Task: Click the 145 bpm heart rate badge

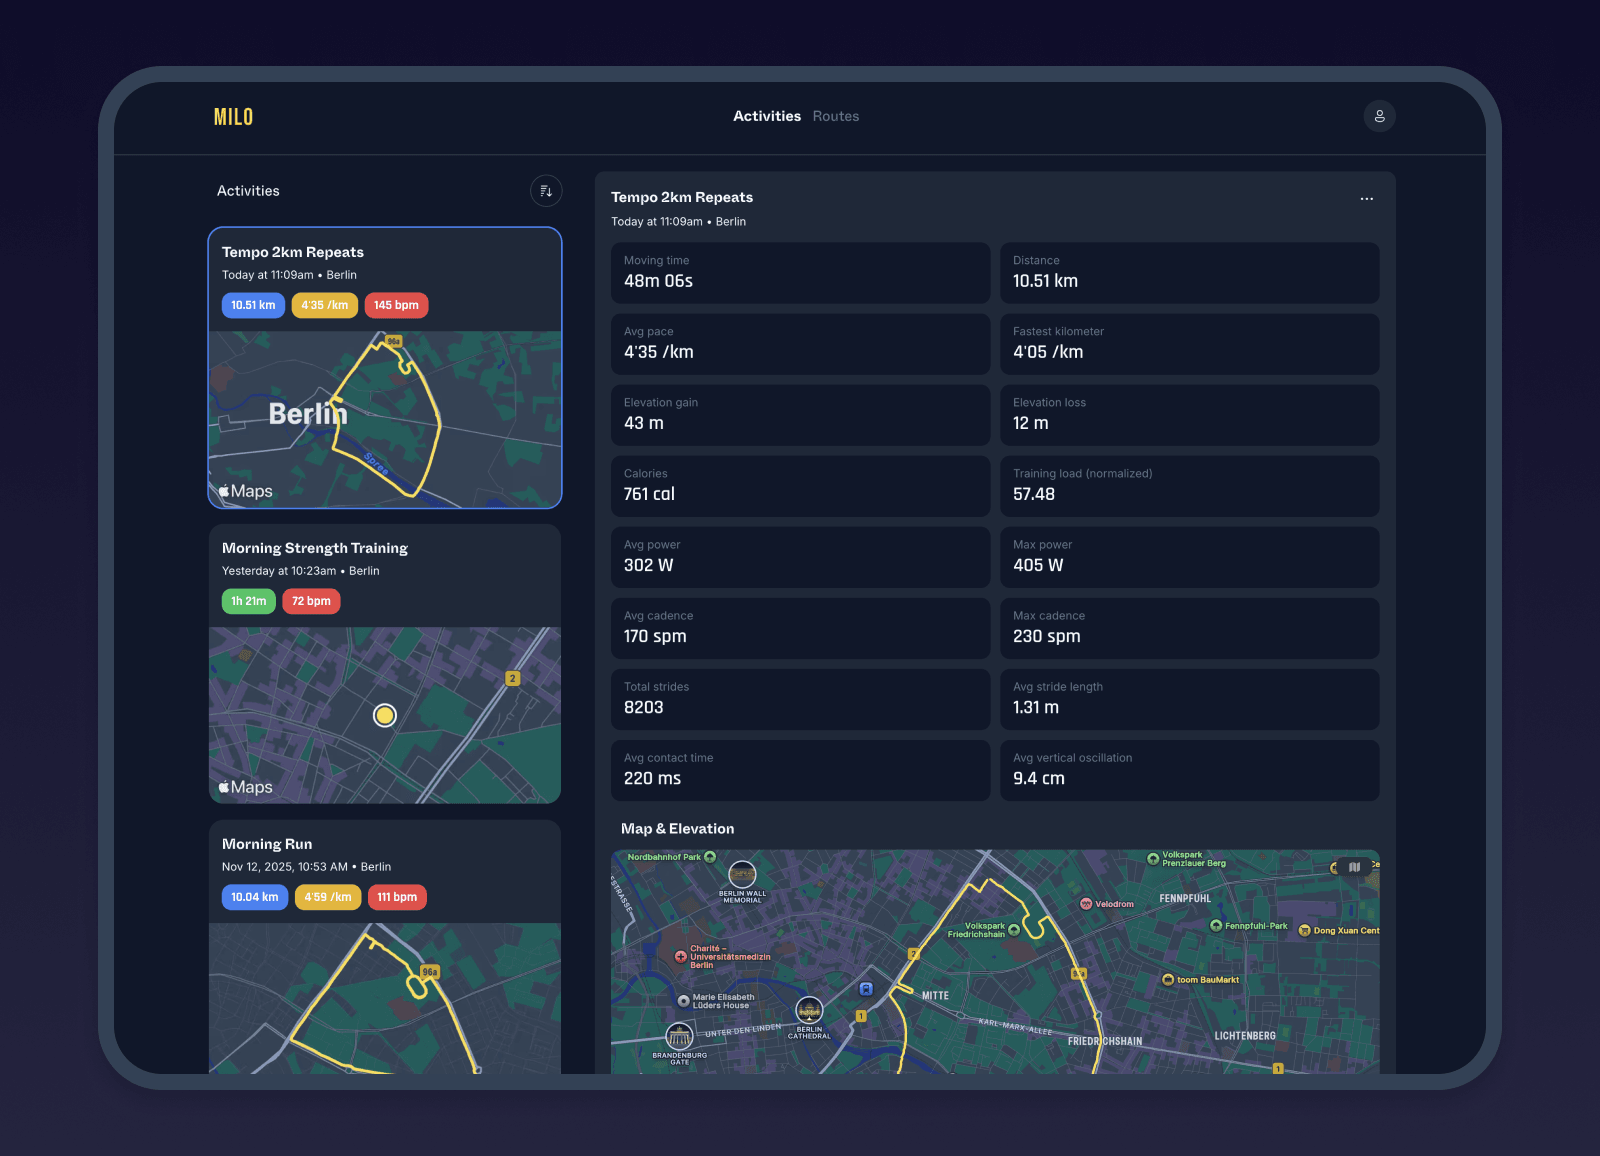Action: click(x=396, y=305)
